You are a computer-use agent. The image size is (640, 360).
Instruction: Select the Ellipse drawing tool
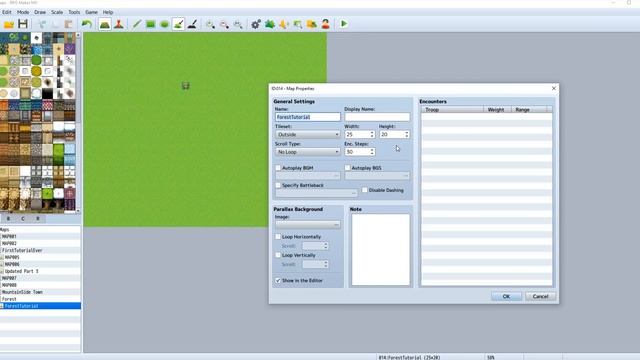(164, 24)
